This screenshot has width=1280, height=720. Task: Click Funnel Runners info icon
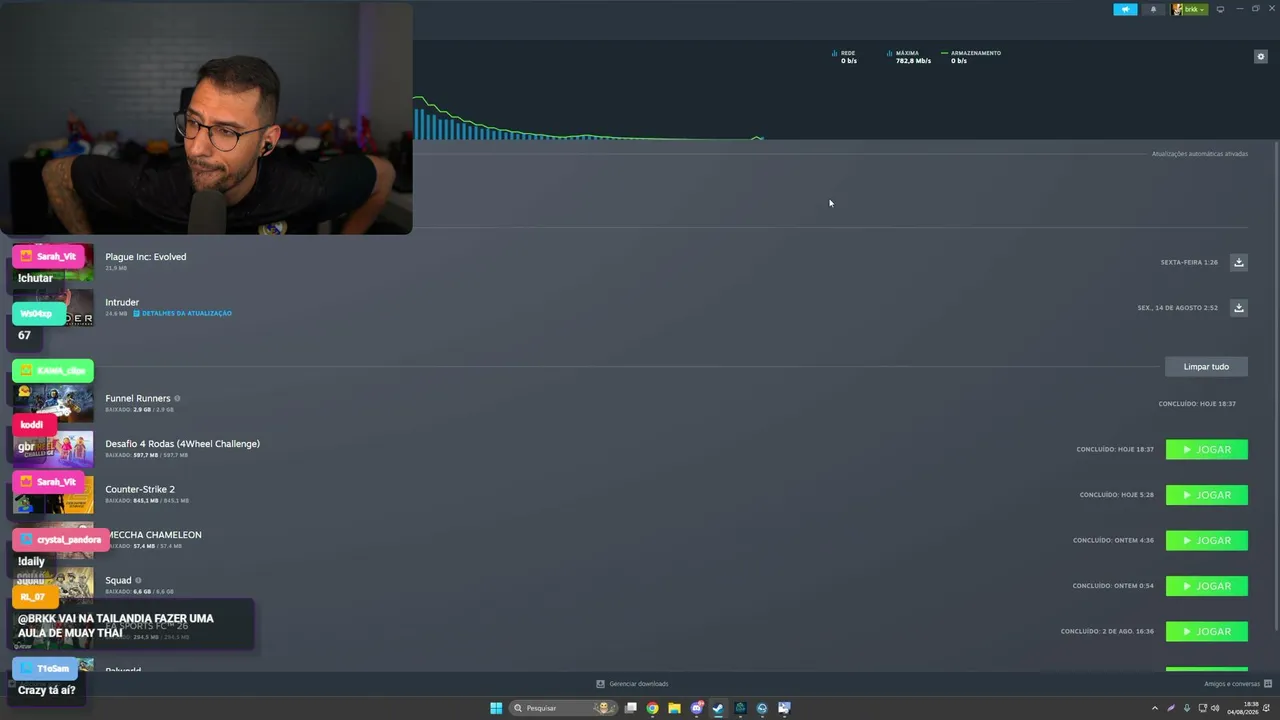click(x=177, y=399)
